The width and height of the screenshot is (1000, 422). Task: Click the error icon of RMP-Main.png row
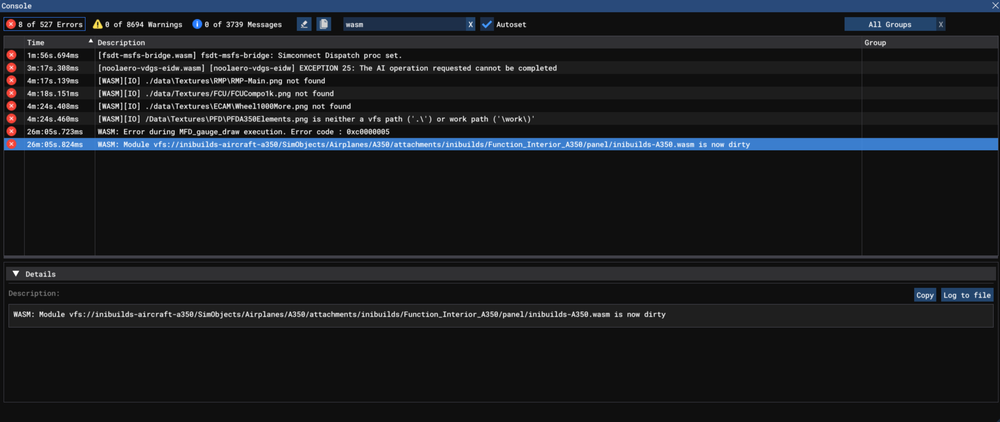[12, 81]
